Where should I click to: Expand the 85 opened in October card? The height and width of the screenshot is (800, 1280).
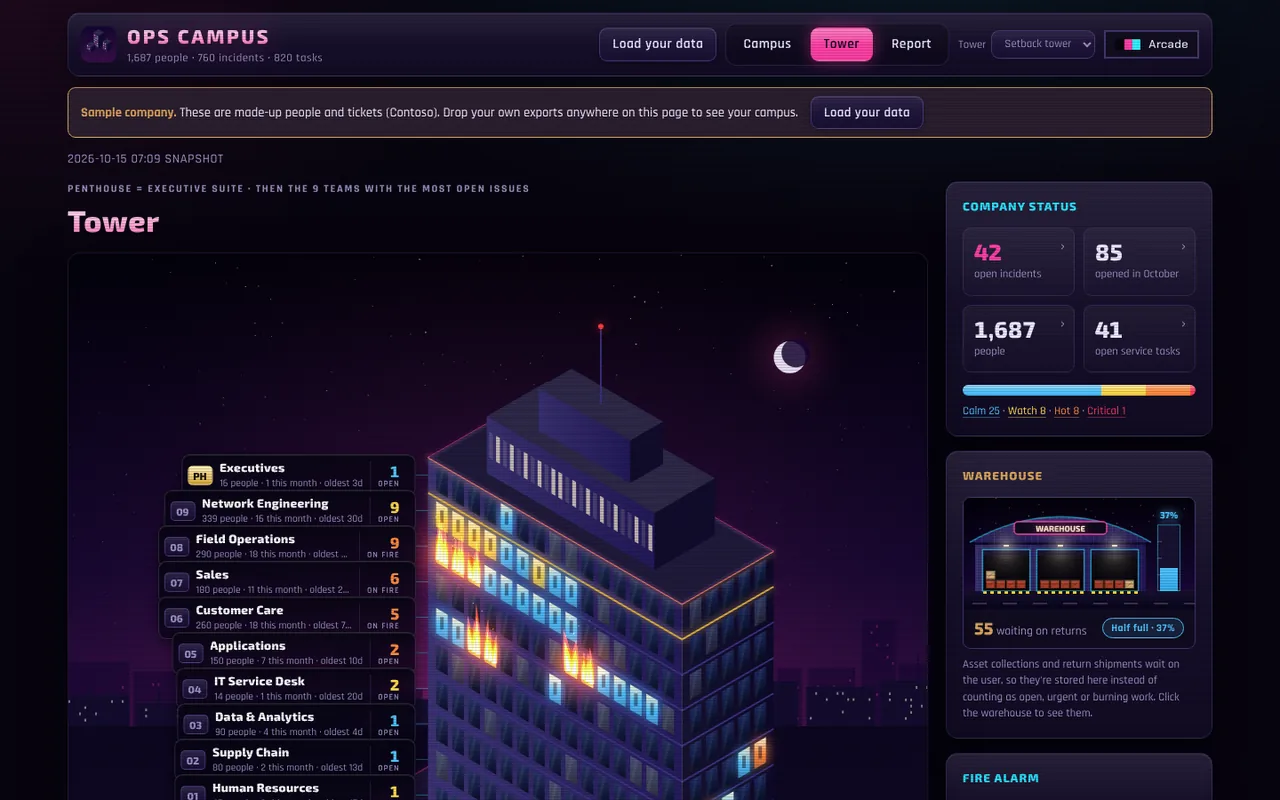(1139, 261)
